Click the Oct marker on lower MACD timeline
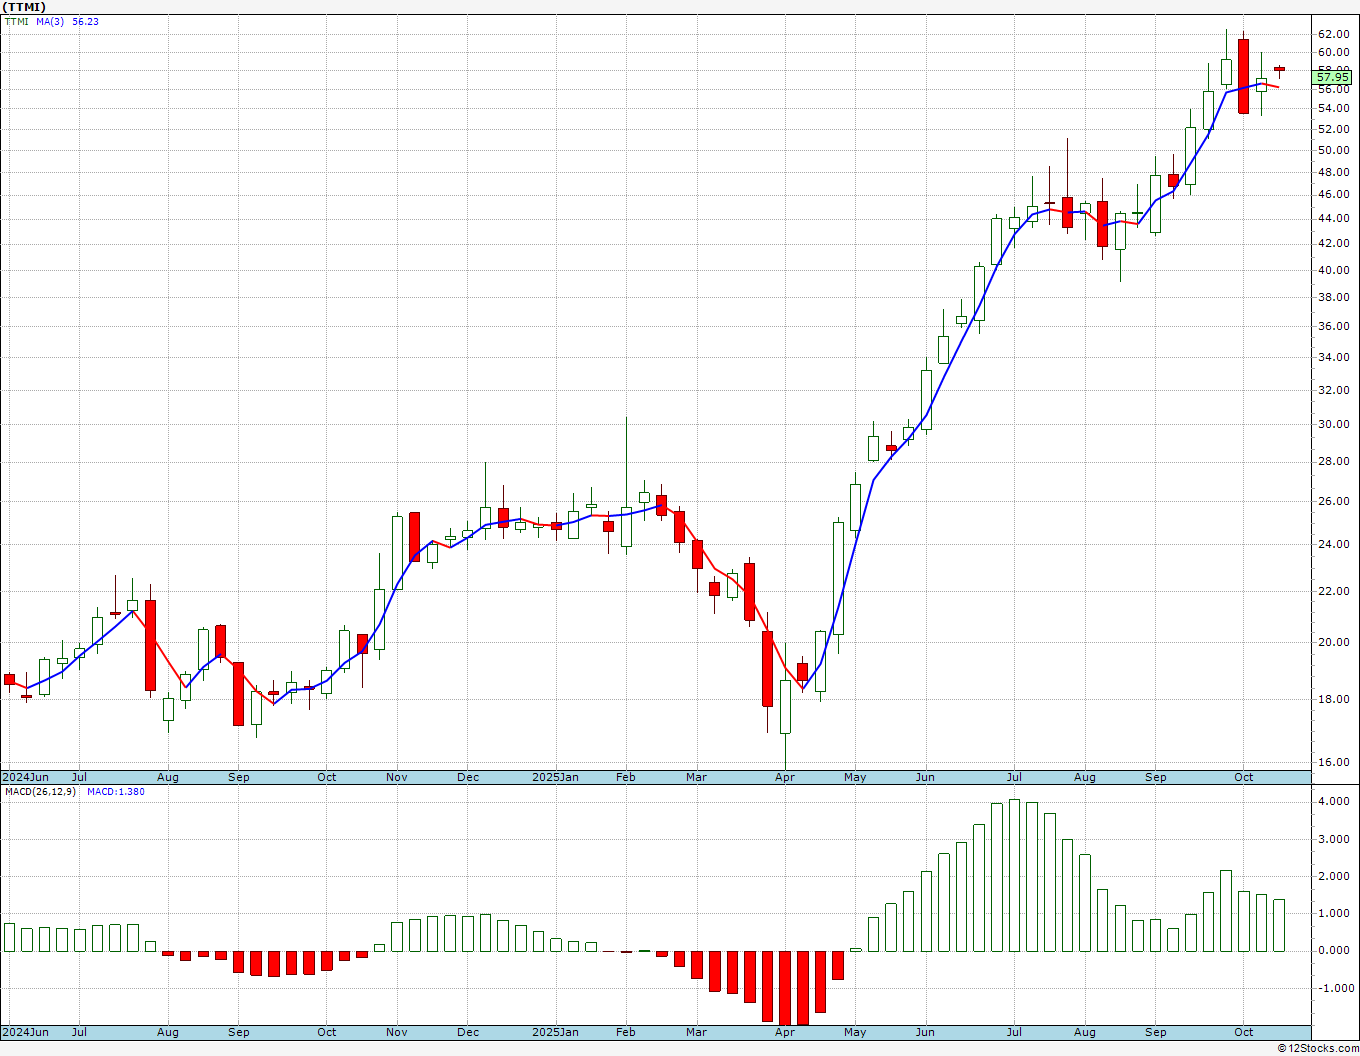Screen dimensions: 1360x1056 coord(1244,1032)
